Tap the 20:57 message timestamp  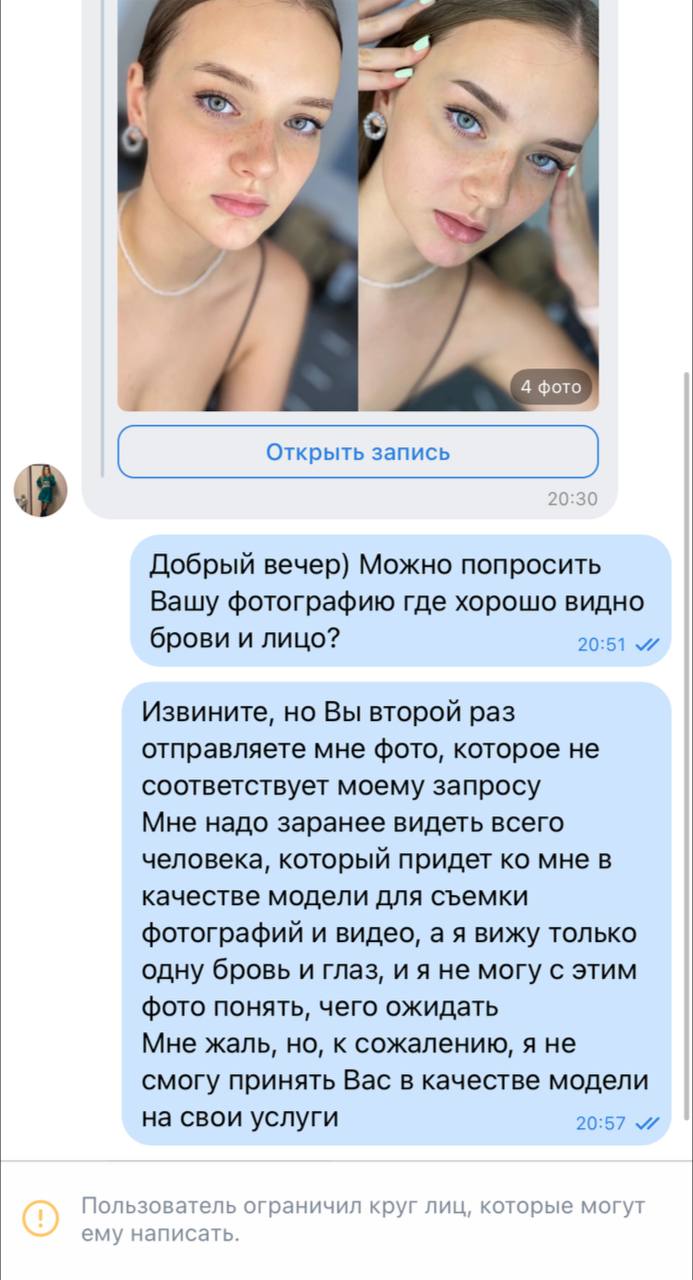[x=601, y=1123]
